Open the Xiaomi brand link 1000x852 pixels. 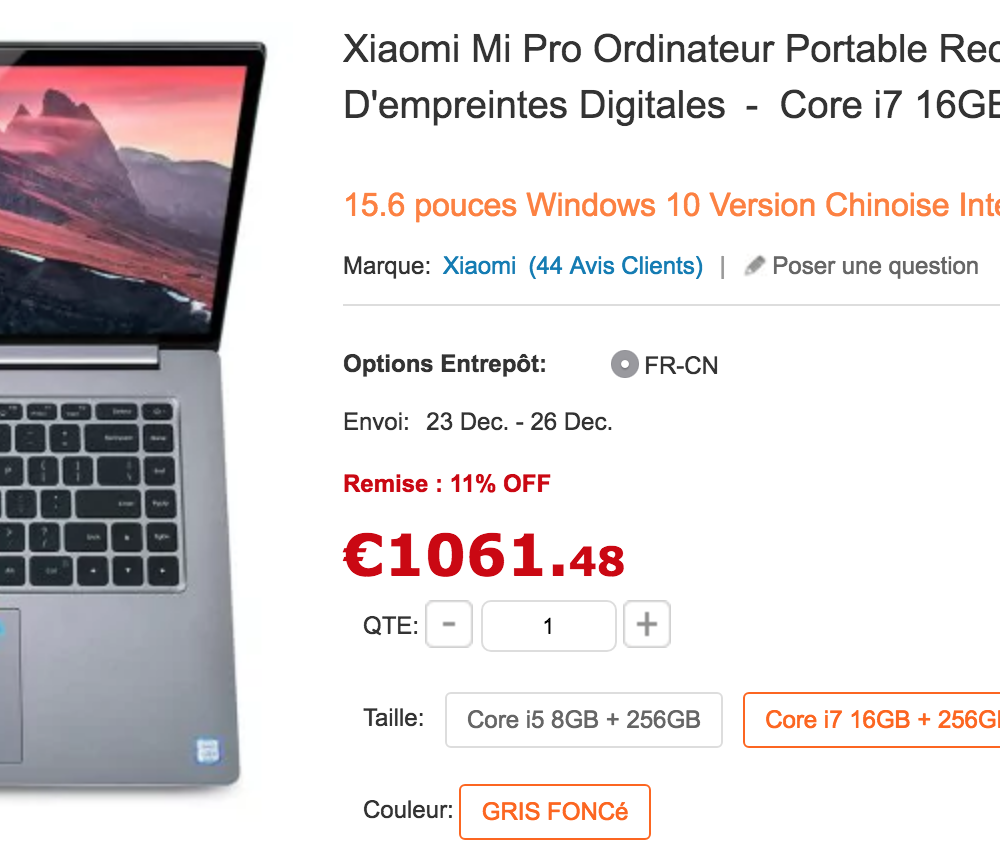(x=479, y=265)
